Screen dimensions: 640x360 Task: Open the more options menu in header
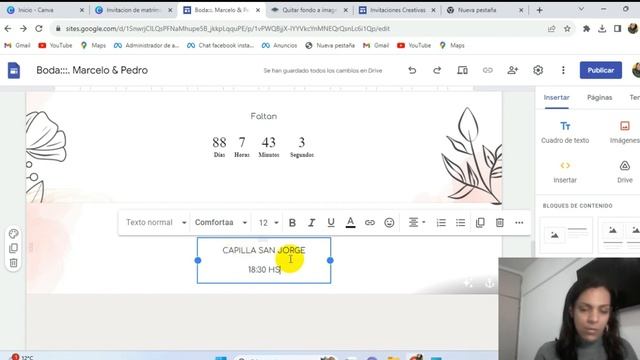pyautogui.click(x=563, y=70)
